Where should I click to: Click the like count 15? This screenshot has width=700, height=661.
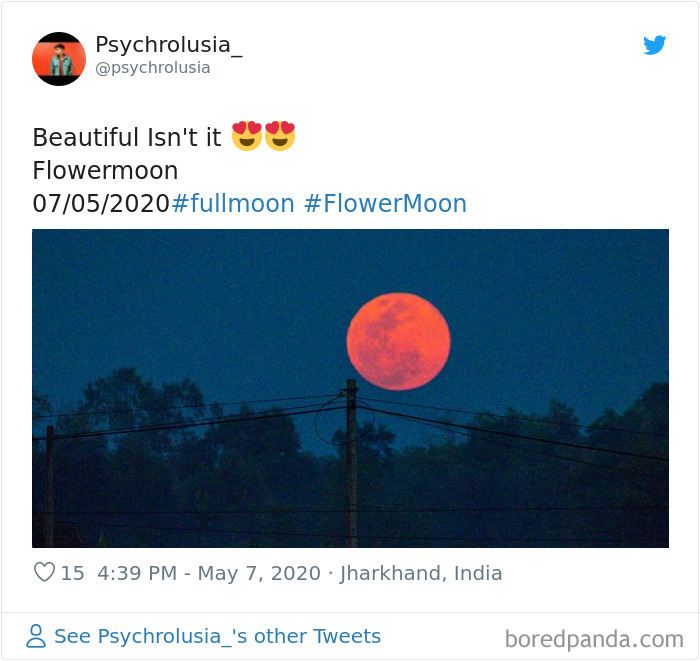pos(72,573)
